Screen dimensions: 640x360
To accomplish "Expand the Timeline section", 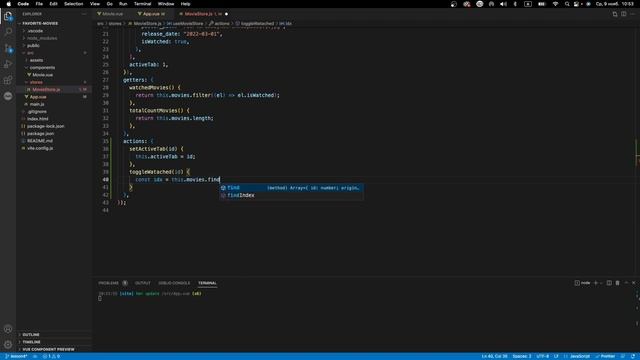I will pyautogui.click(x=31, y=342).
